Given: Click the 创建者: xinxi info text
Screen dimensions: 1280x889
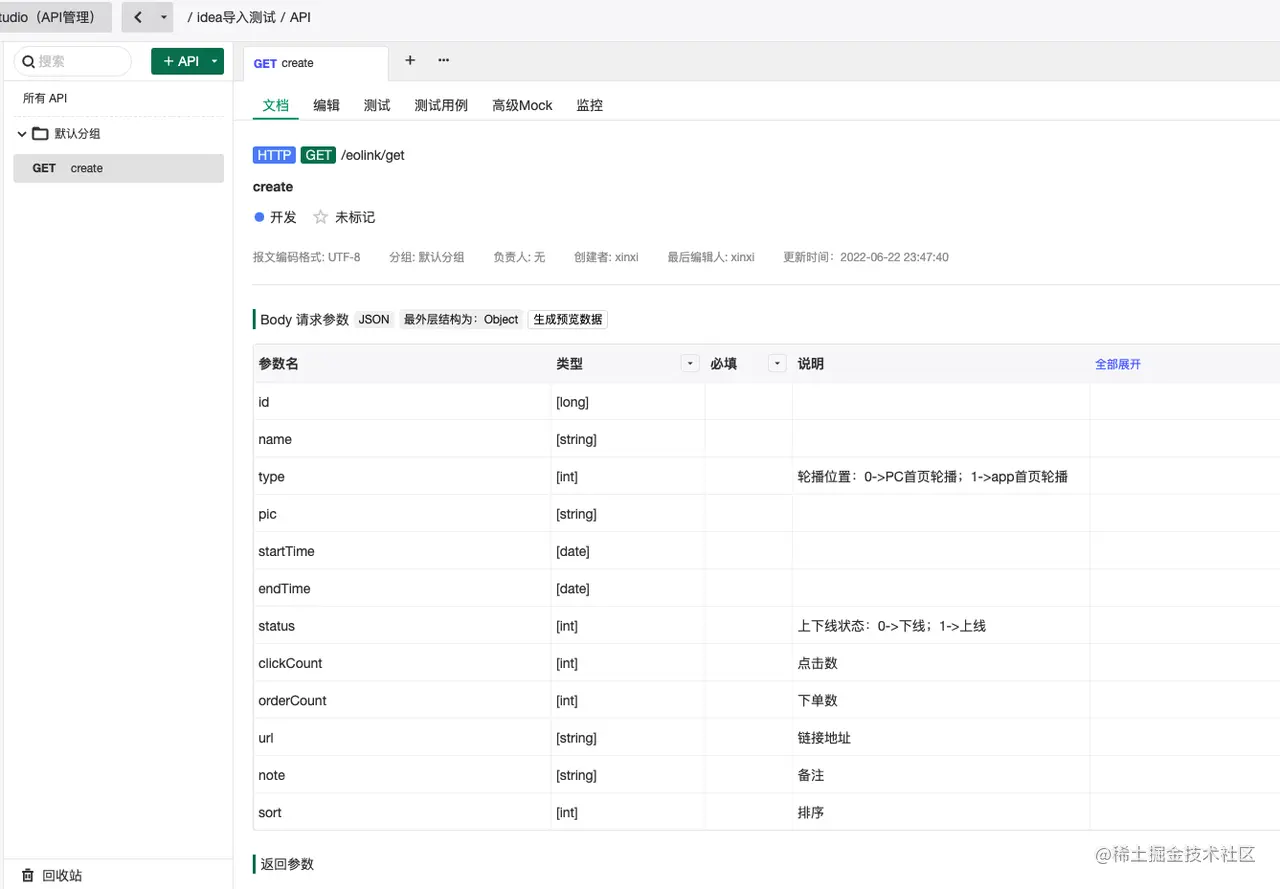Looking at the screenshot, I should click(x=606, y=257).
